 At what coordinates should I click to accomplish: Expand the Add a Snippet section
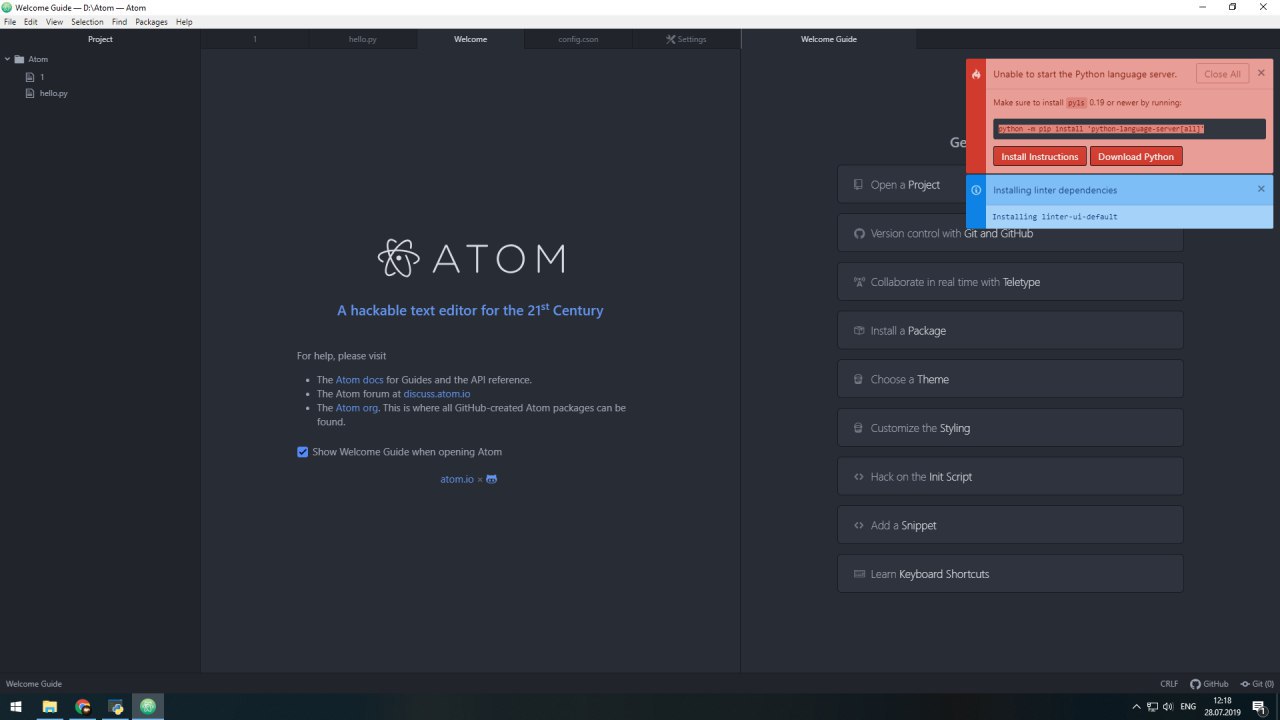[x=1010, y=525]
